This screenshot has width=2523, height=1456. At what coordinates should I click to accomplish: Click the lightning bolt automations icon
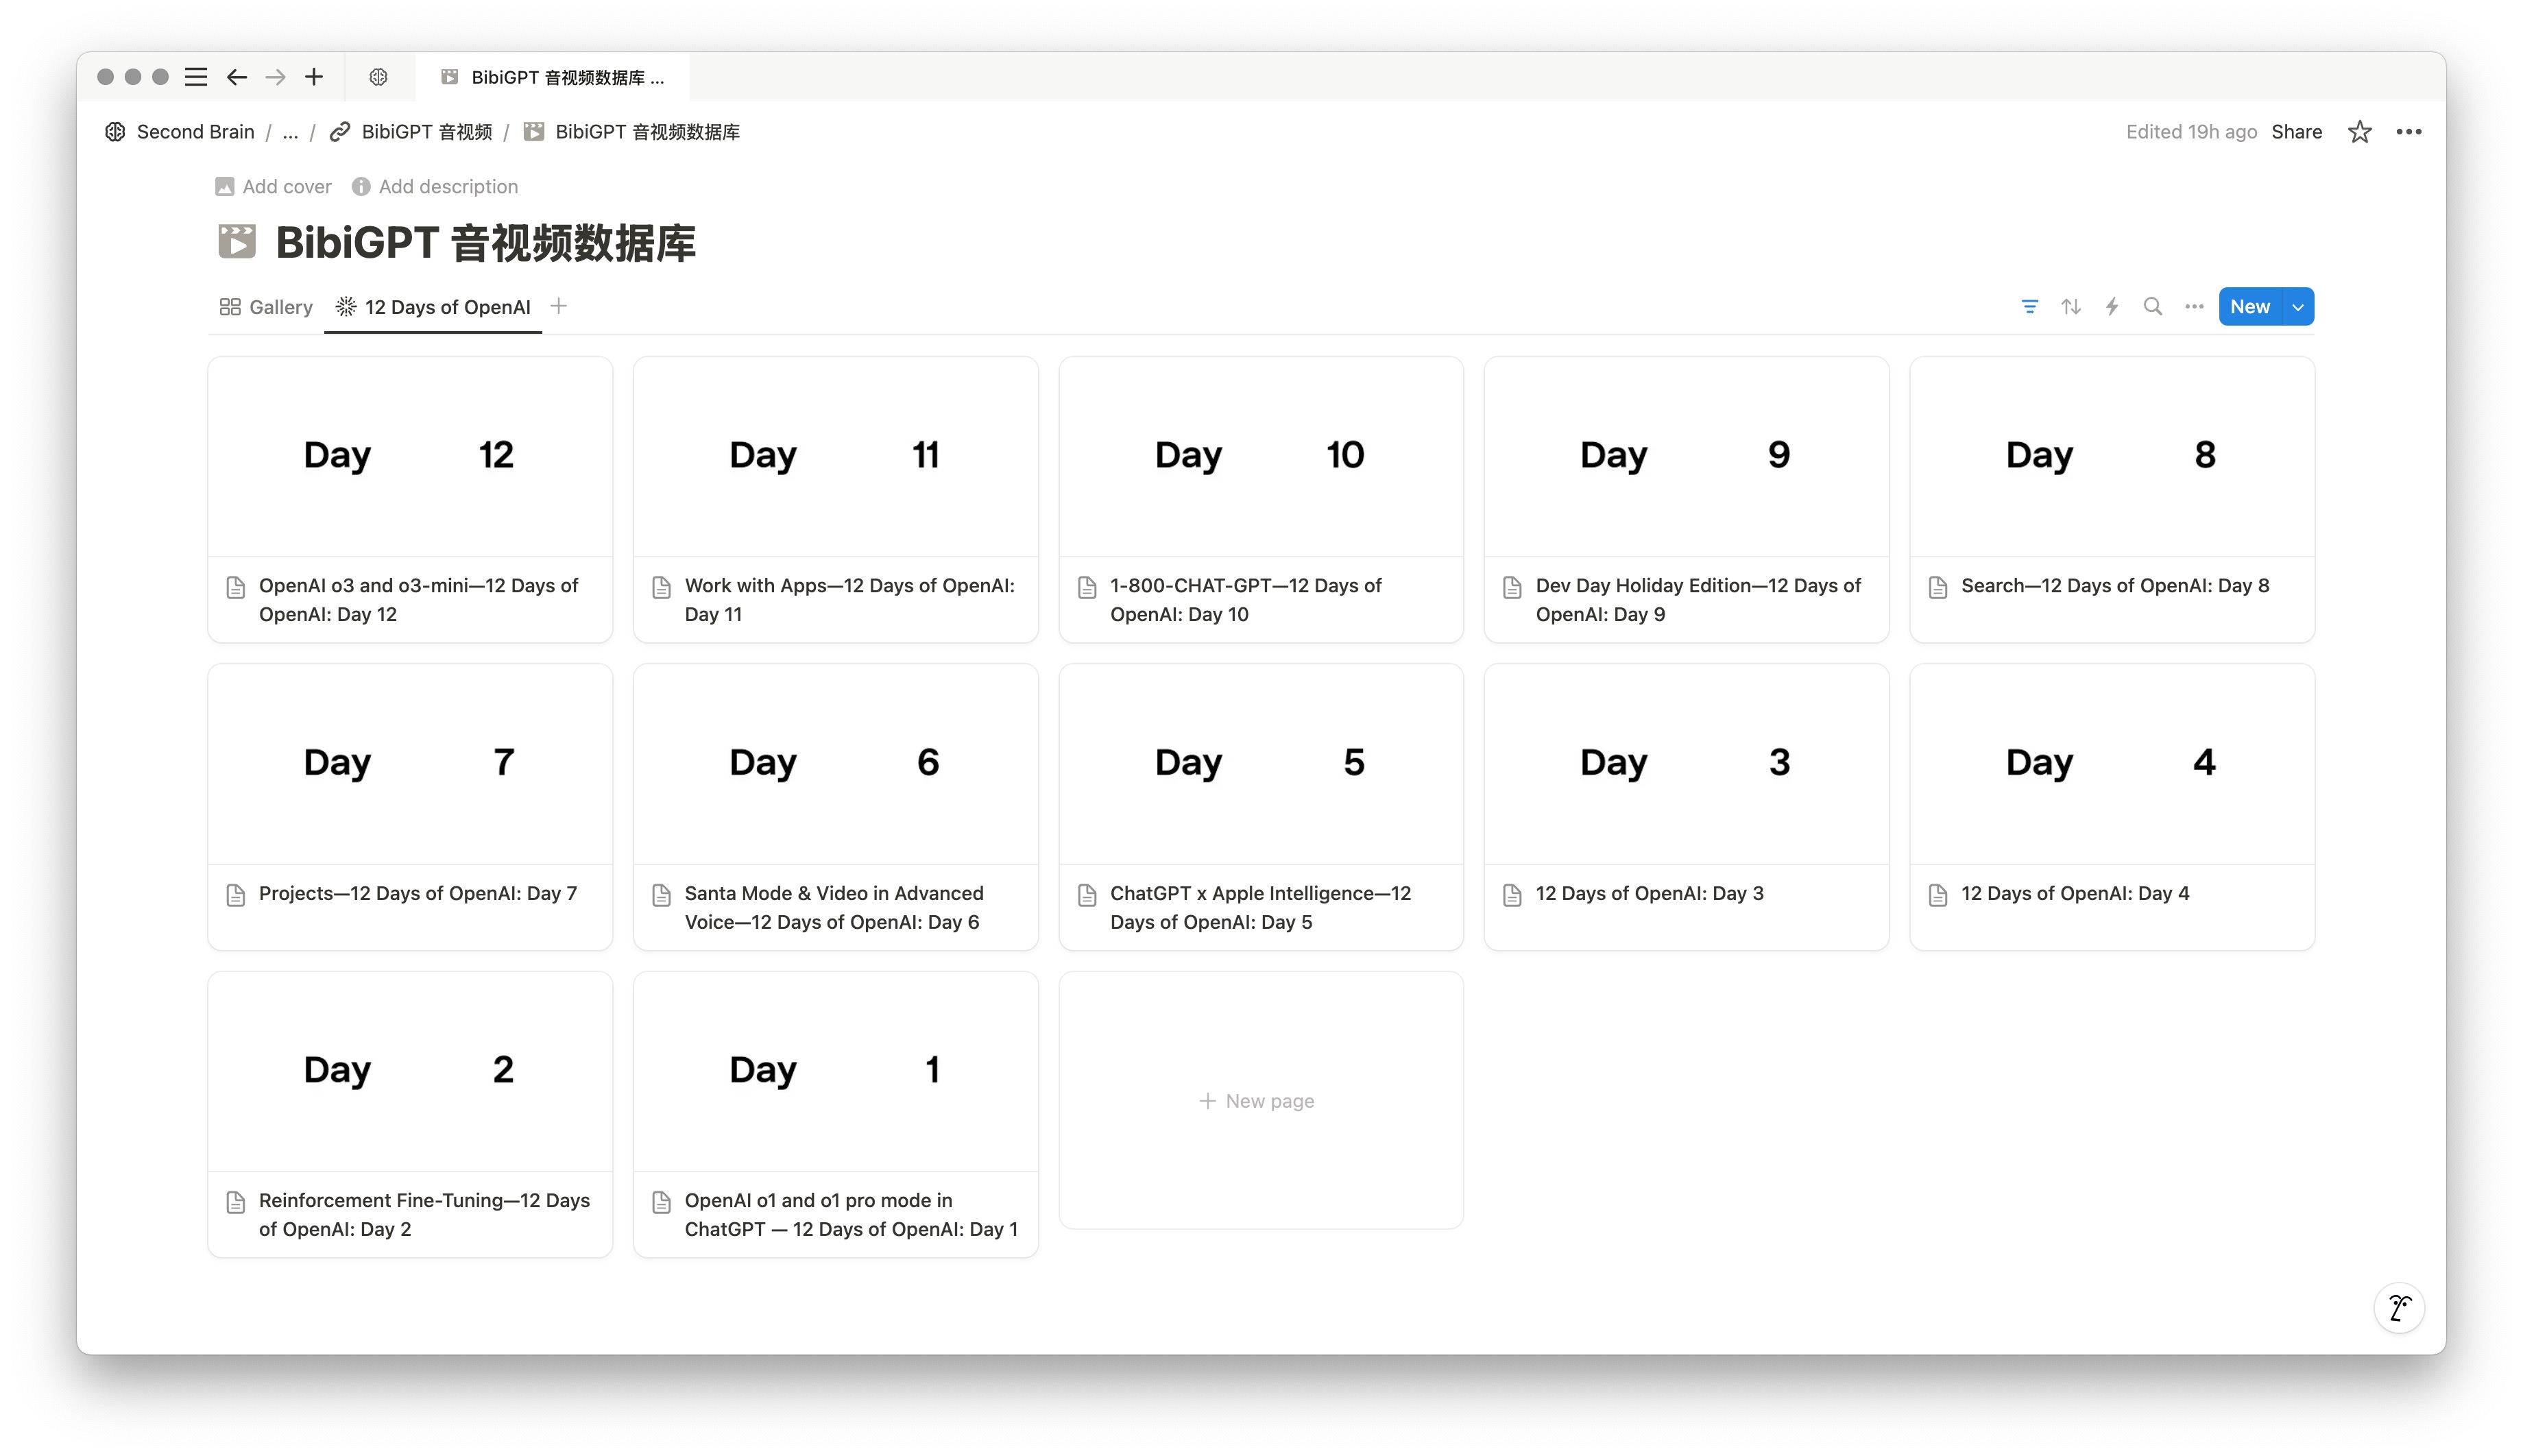click(x=2111, y=307)
